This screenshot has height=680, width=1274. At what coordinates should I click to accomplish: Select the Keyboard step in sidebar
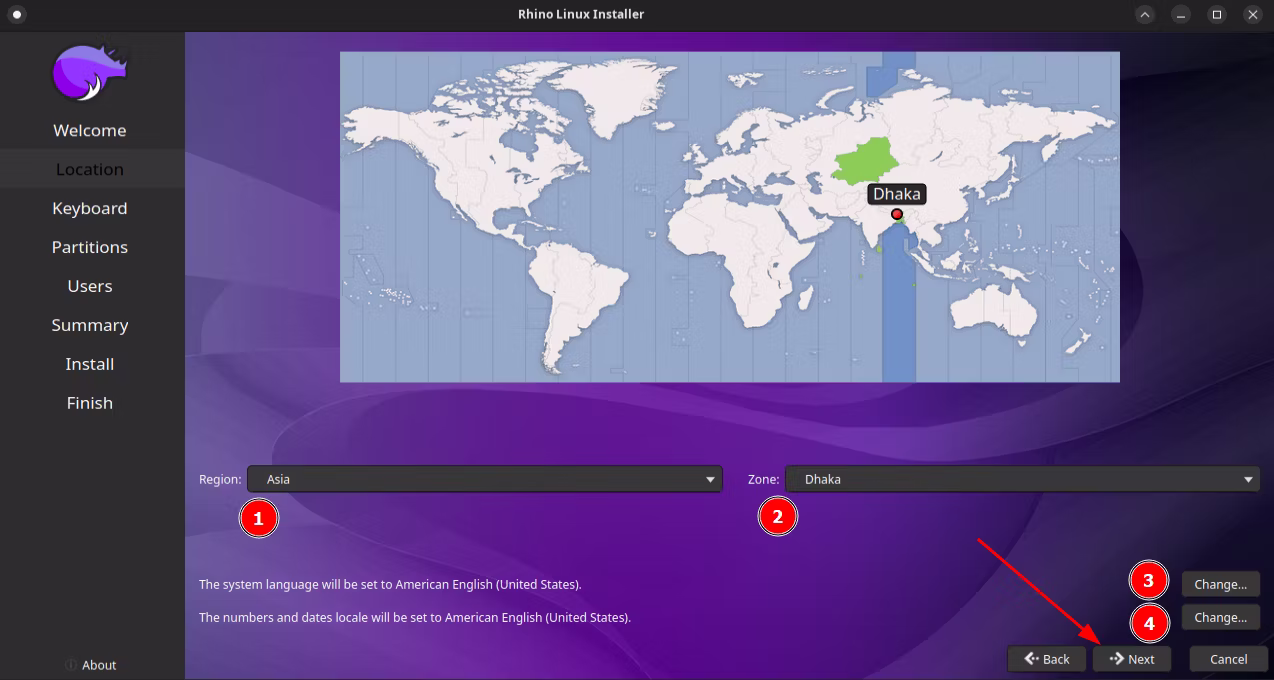pyautogui.click(x=90, y=208)
